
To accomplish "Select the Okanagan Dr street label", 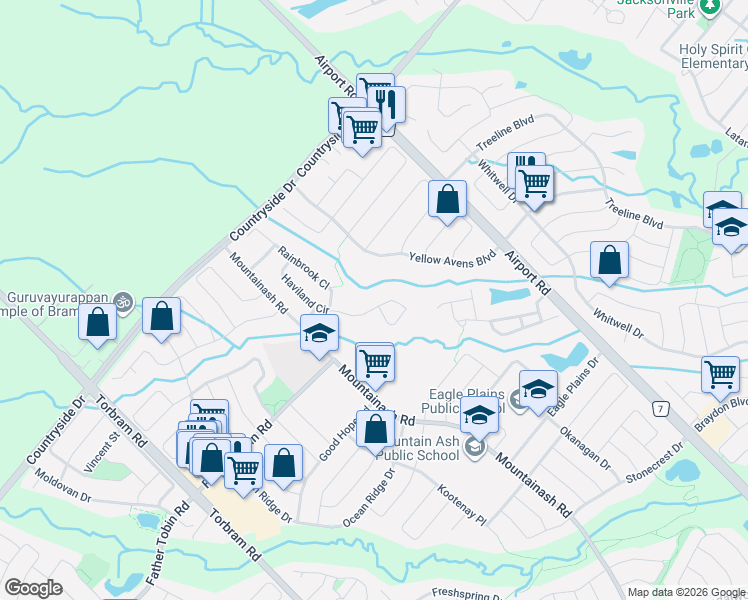I will click(x=585, y=448).
